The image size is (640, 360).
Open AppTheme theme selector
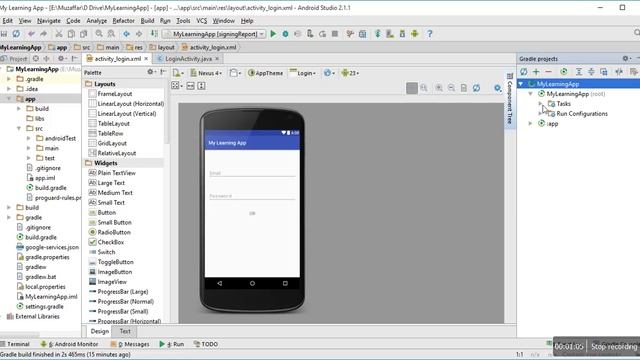pos(265,73)
